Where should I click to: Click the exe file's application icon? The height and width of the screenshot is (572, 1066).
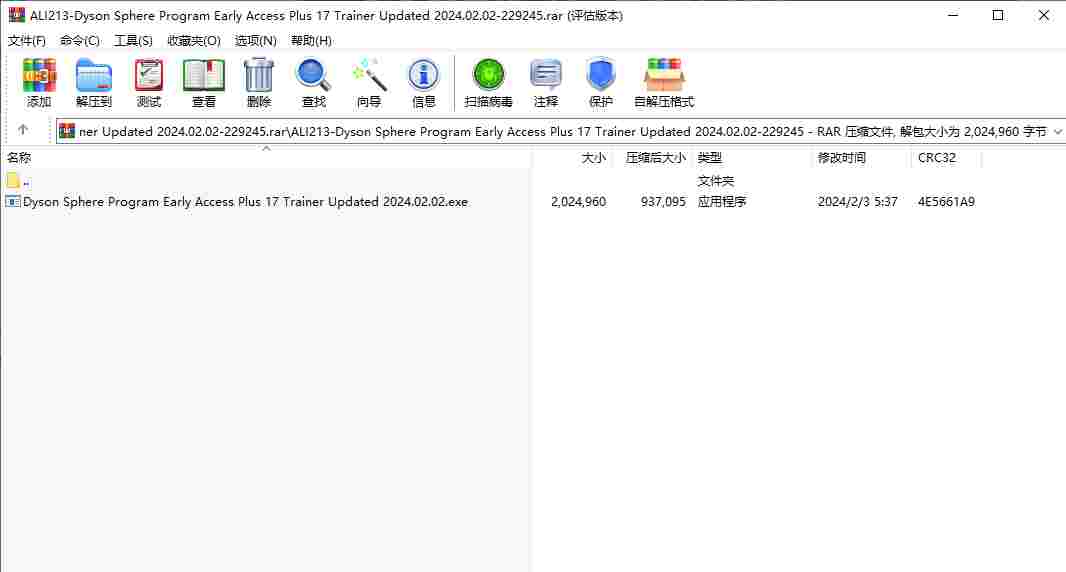click(x=12, y=201)
